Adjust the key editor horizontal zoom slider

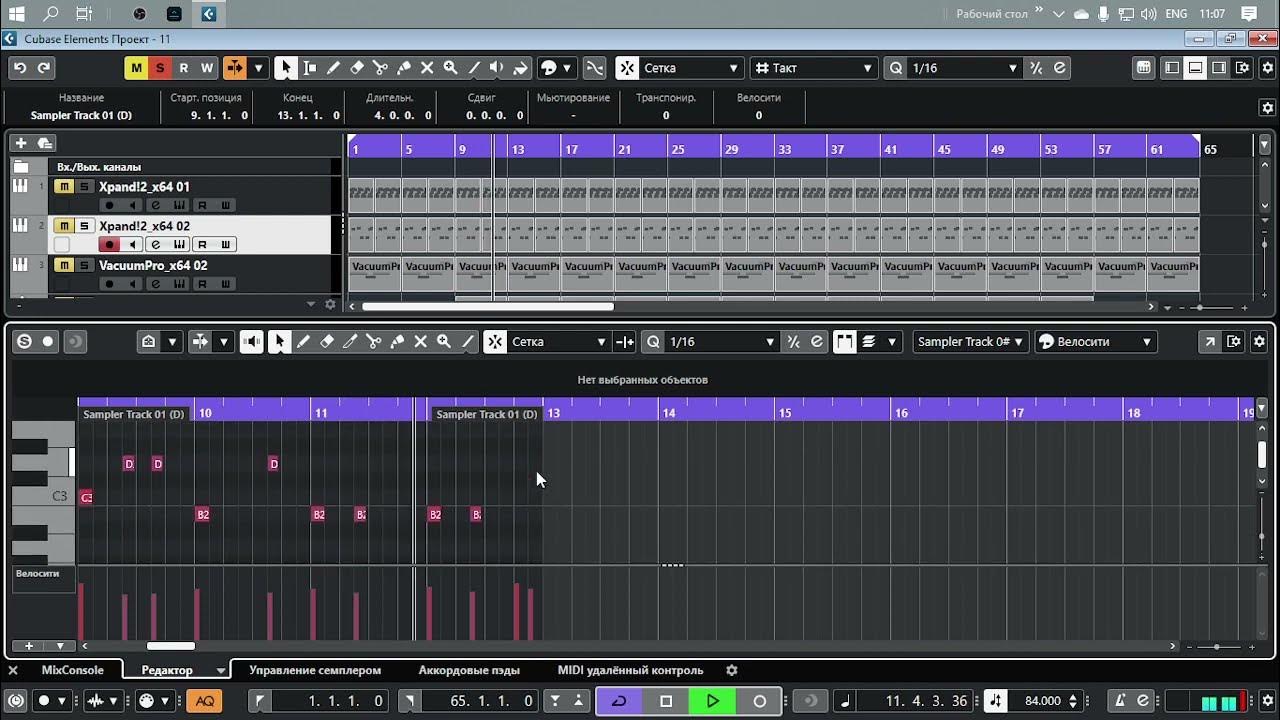tap(1216, 647)
